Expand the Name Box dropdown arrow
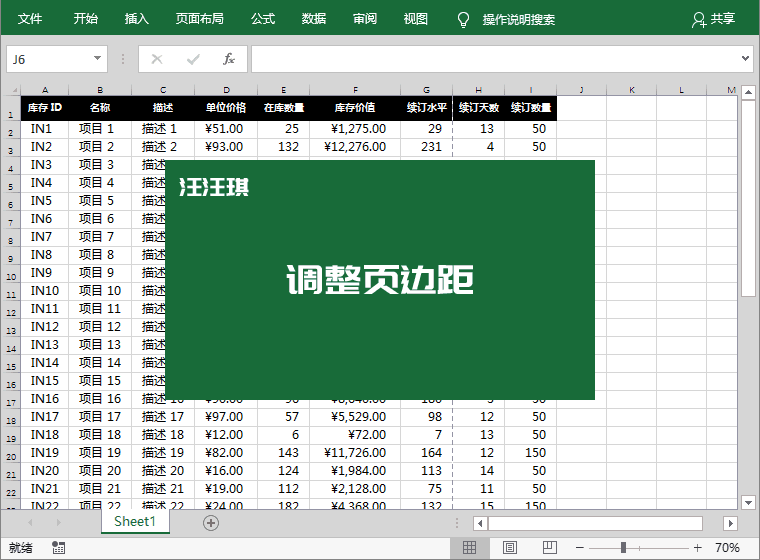Viewport: 760px width, 560px height. 97,59
